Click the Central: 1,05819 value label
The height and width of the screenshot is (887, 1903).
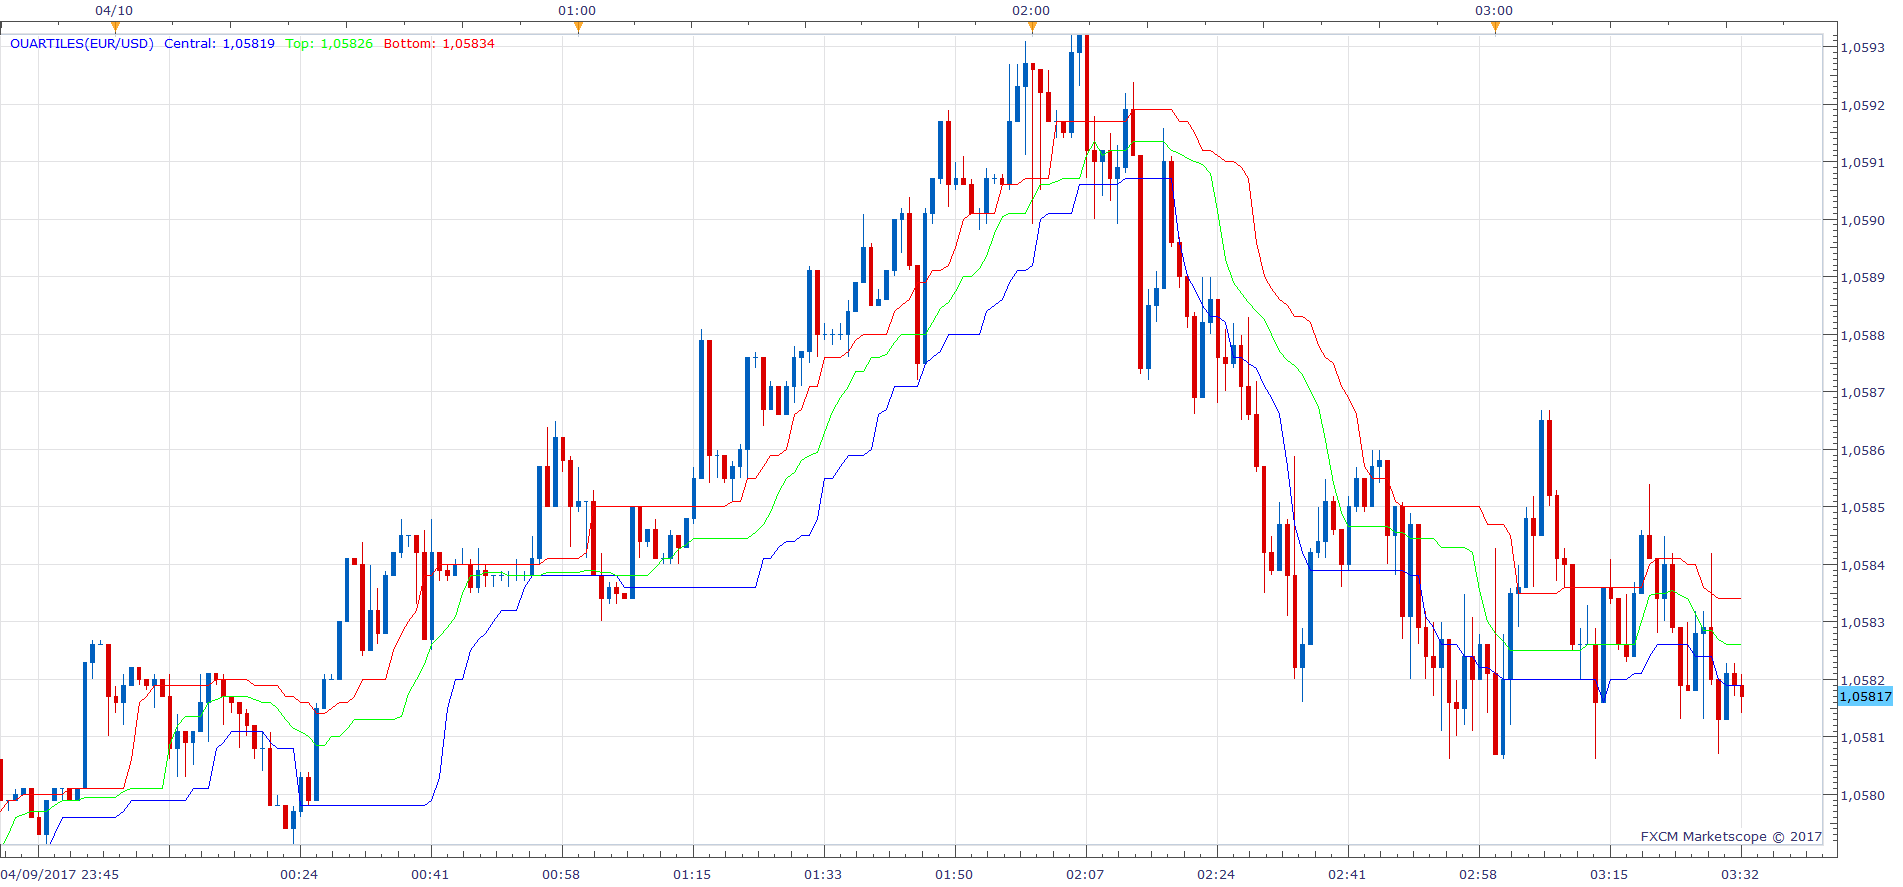point(219,43)
